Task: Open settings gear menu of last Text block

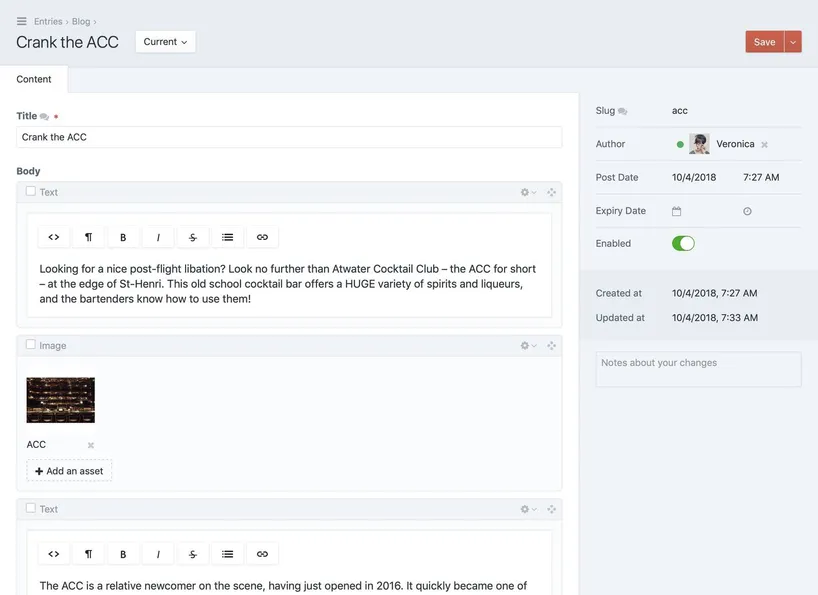Action: click(x=528, y=509)
